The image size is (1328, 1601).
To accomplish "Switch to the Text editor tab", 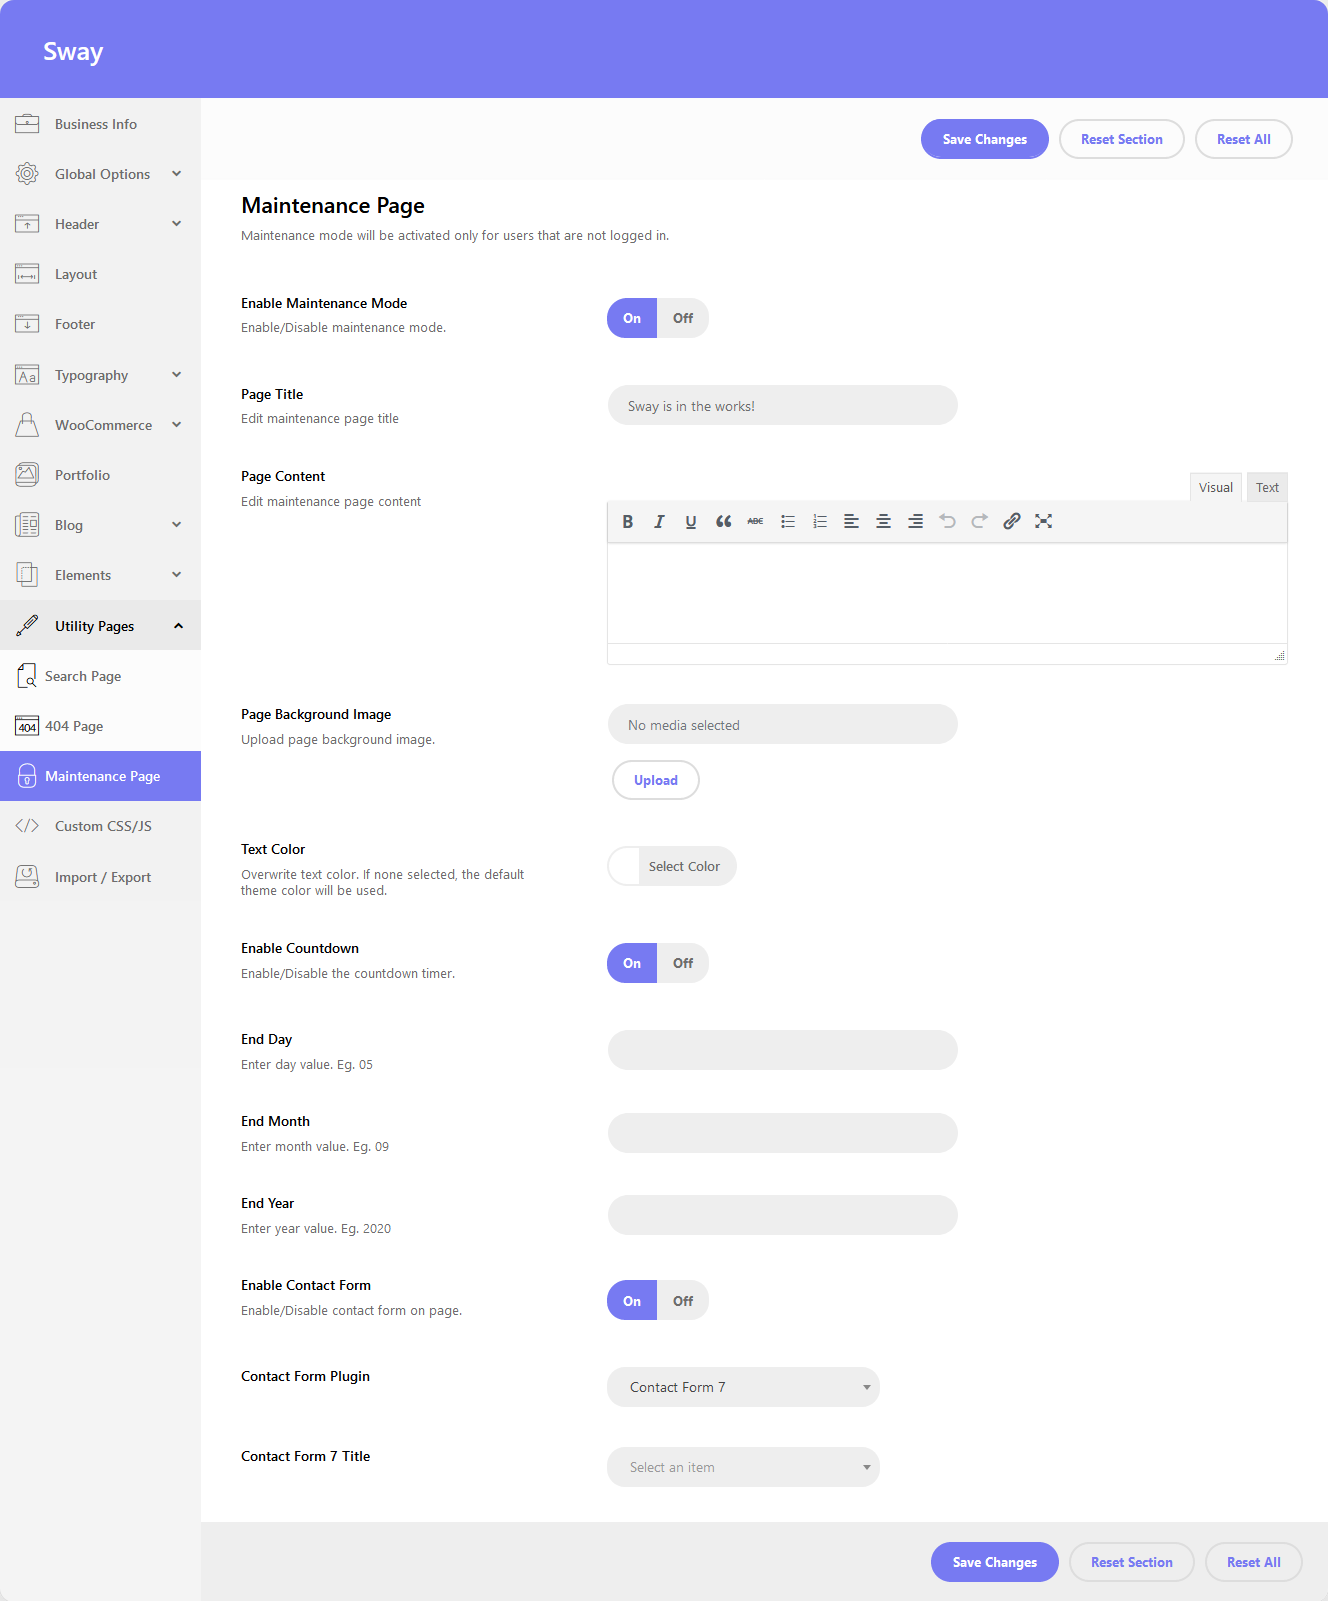I will pos(1267,488).
